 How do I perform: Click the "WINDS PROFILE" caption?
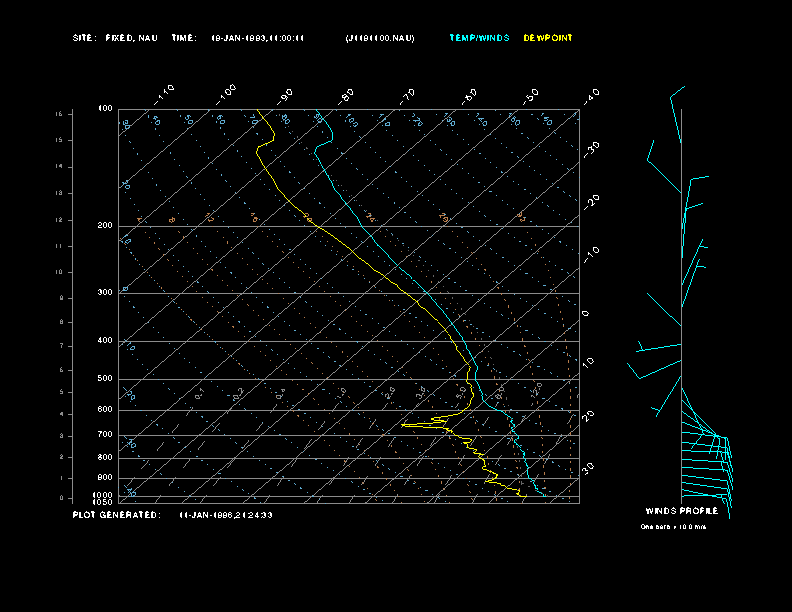click(681, 511)
